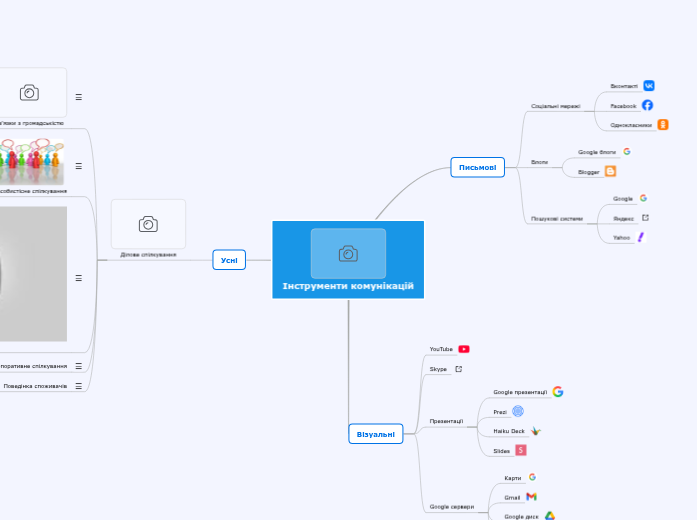The image size is (697, 520).
Task: Click the Haiku Deck bird icon
Action: pyautogui.click(x=536, y=431)
